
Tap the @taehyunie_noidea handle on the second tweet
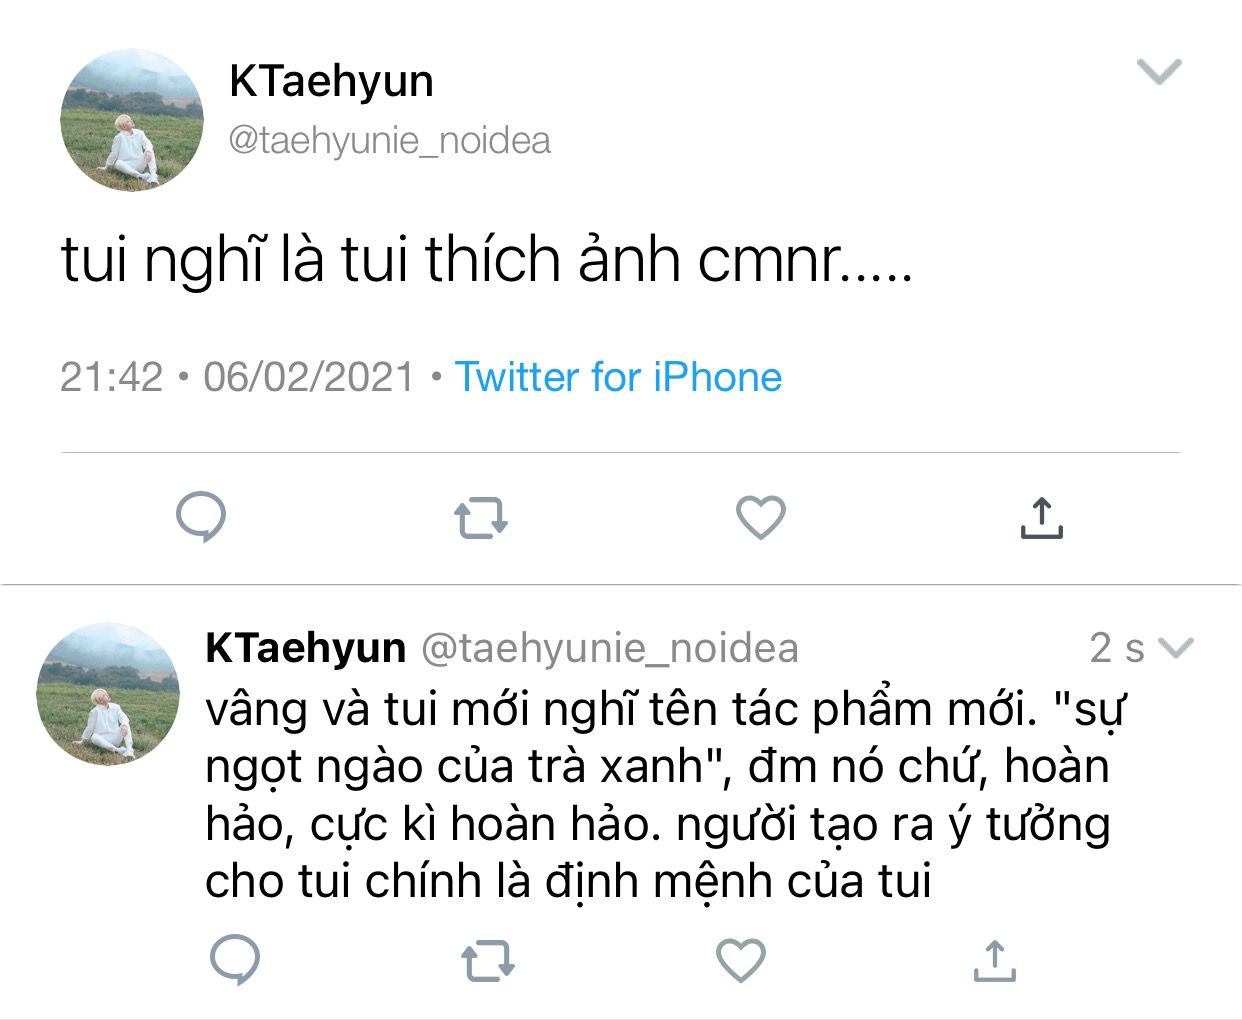pyautogui.click(x=610, y=648)
